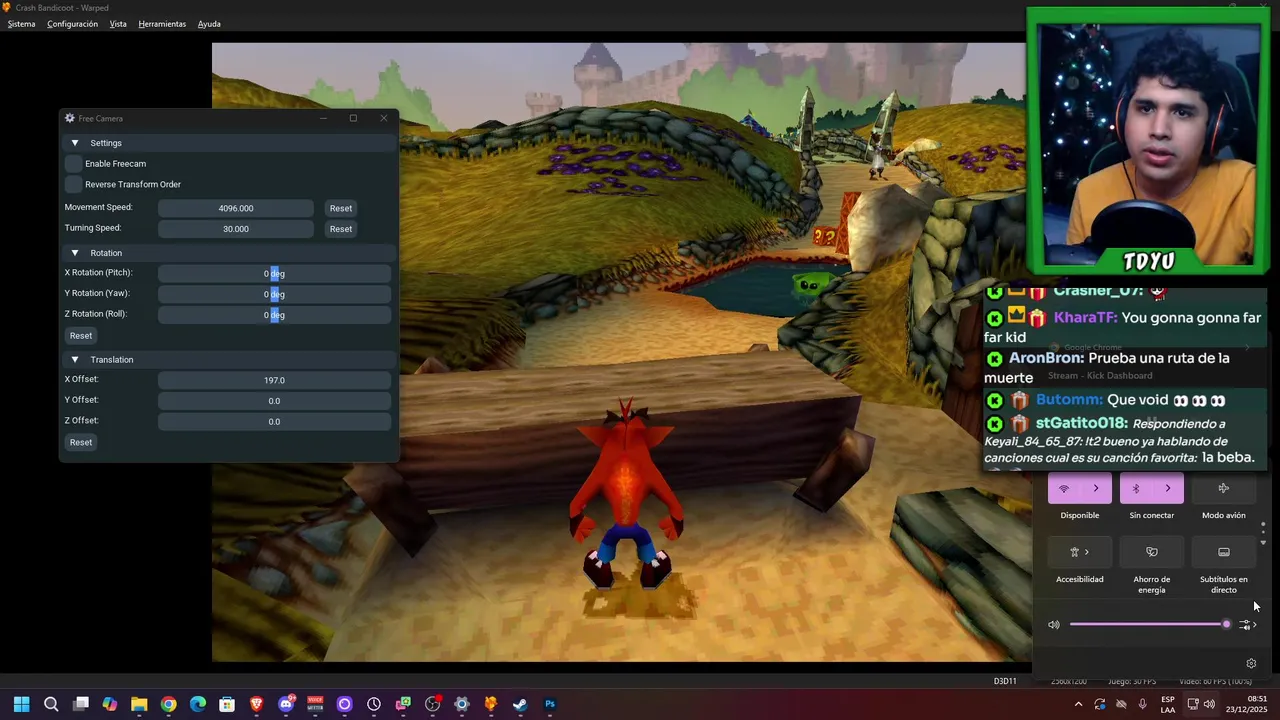This screenshot has width=1280, height=720.
Task: Show hidden tray icons chevron
Action: [1078, 704]
